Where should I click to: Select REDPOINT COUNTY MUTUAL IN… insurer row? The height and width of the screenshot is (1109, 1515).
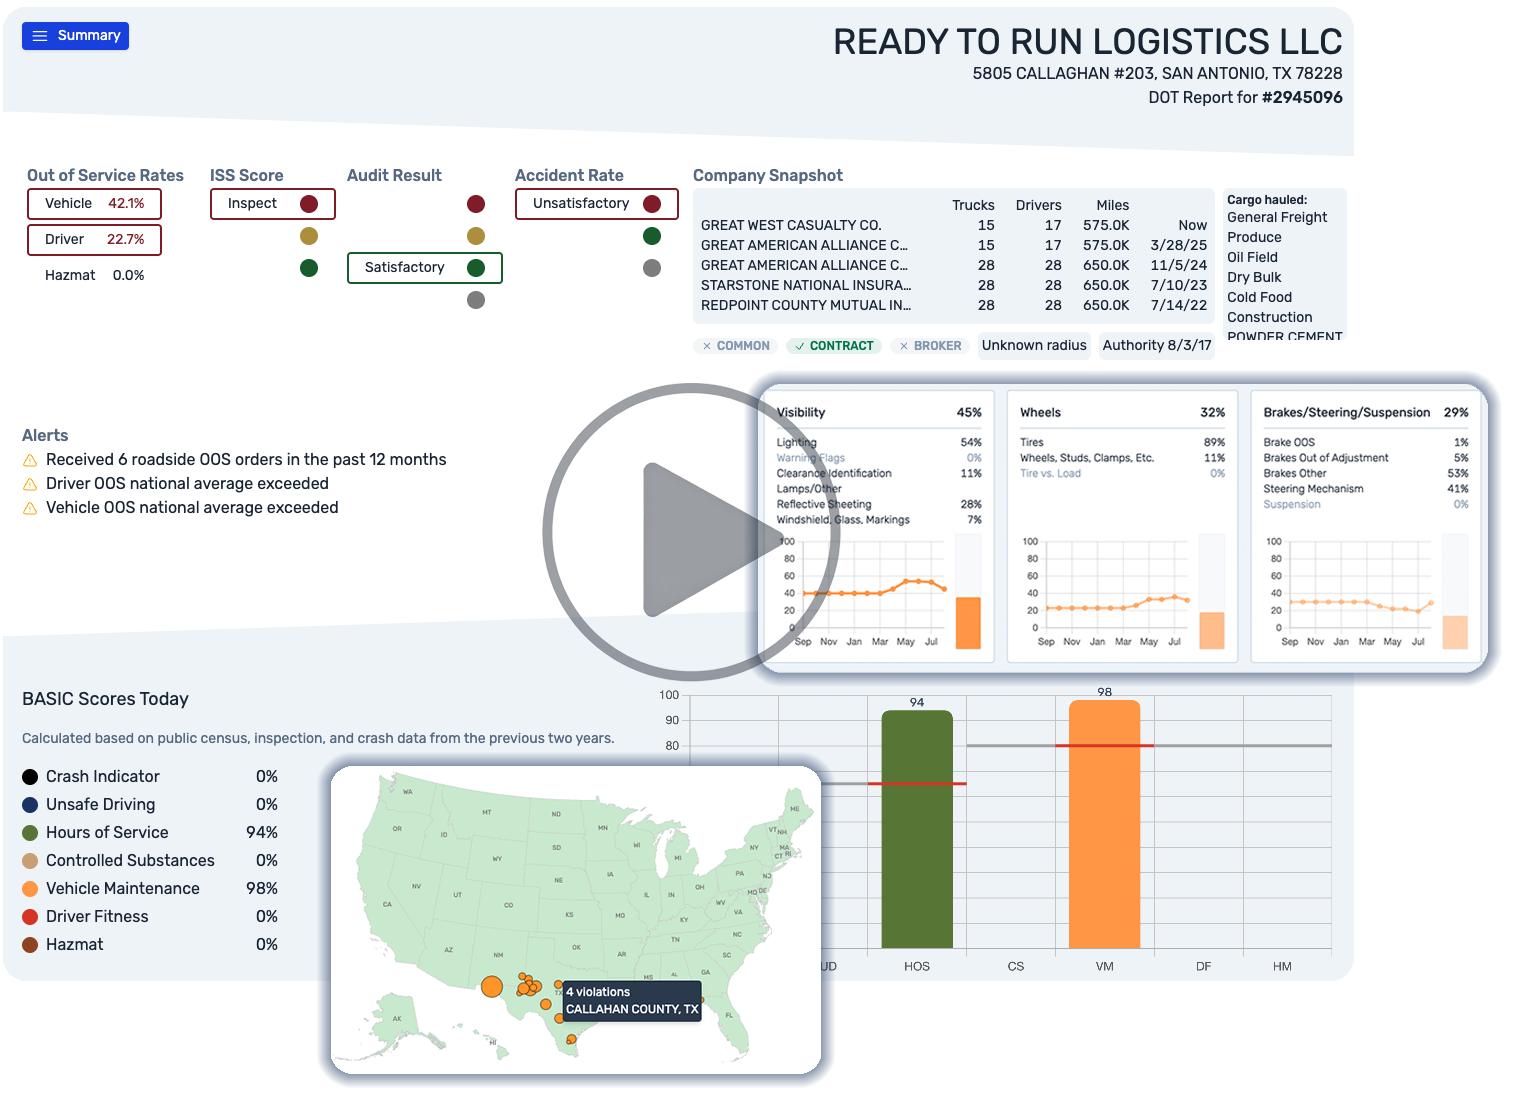(954, 306)
